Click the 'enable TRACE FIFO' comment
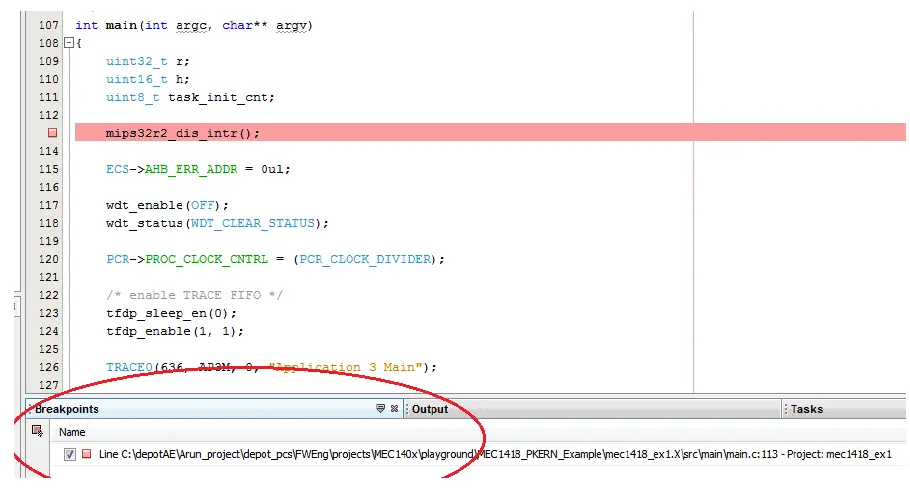The image size is (910, 488). click(x=194, y=295)
